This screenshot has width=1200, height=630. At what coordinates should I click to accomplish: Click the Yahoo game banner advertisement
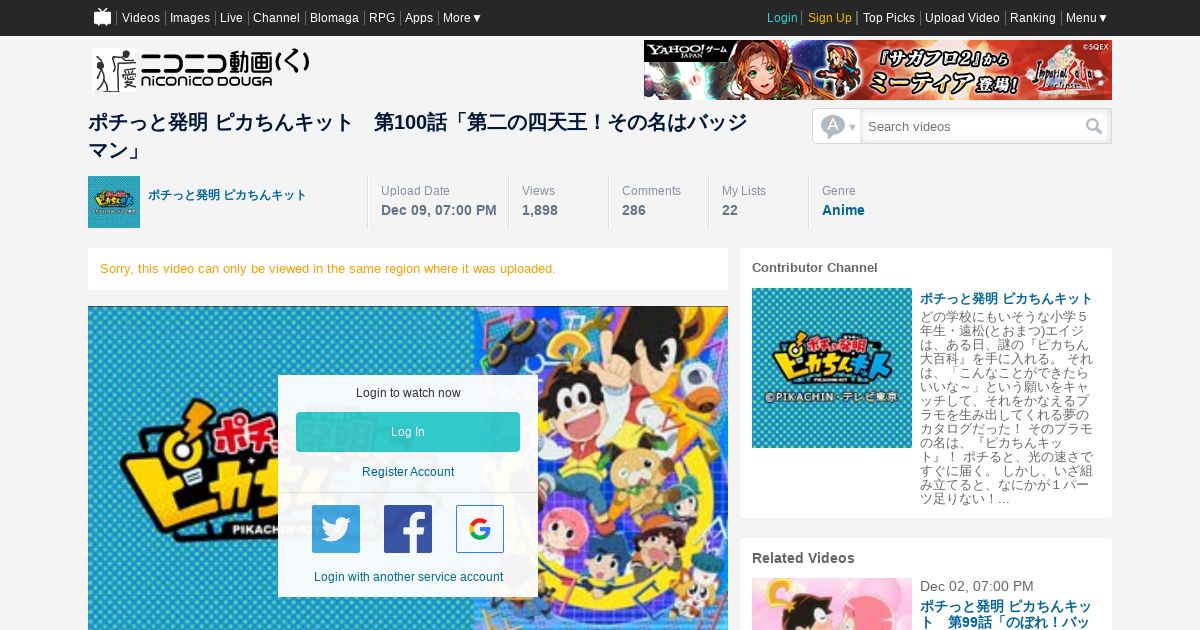click(878, 70)
